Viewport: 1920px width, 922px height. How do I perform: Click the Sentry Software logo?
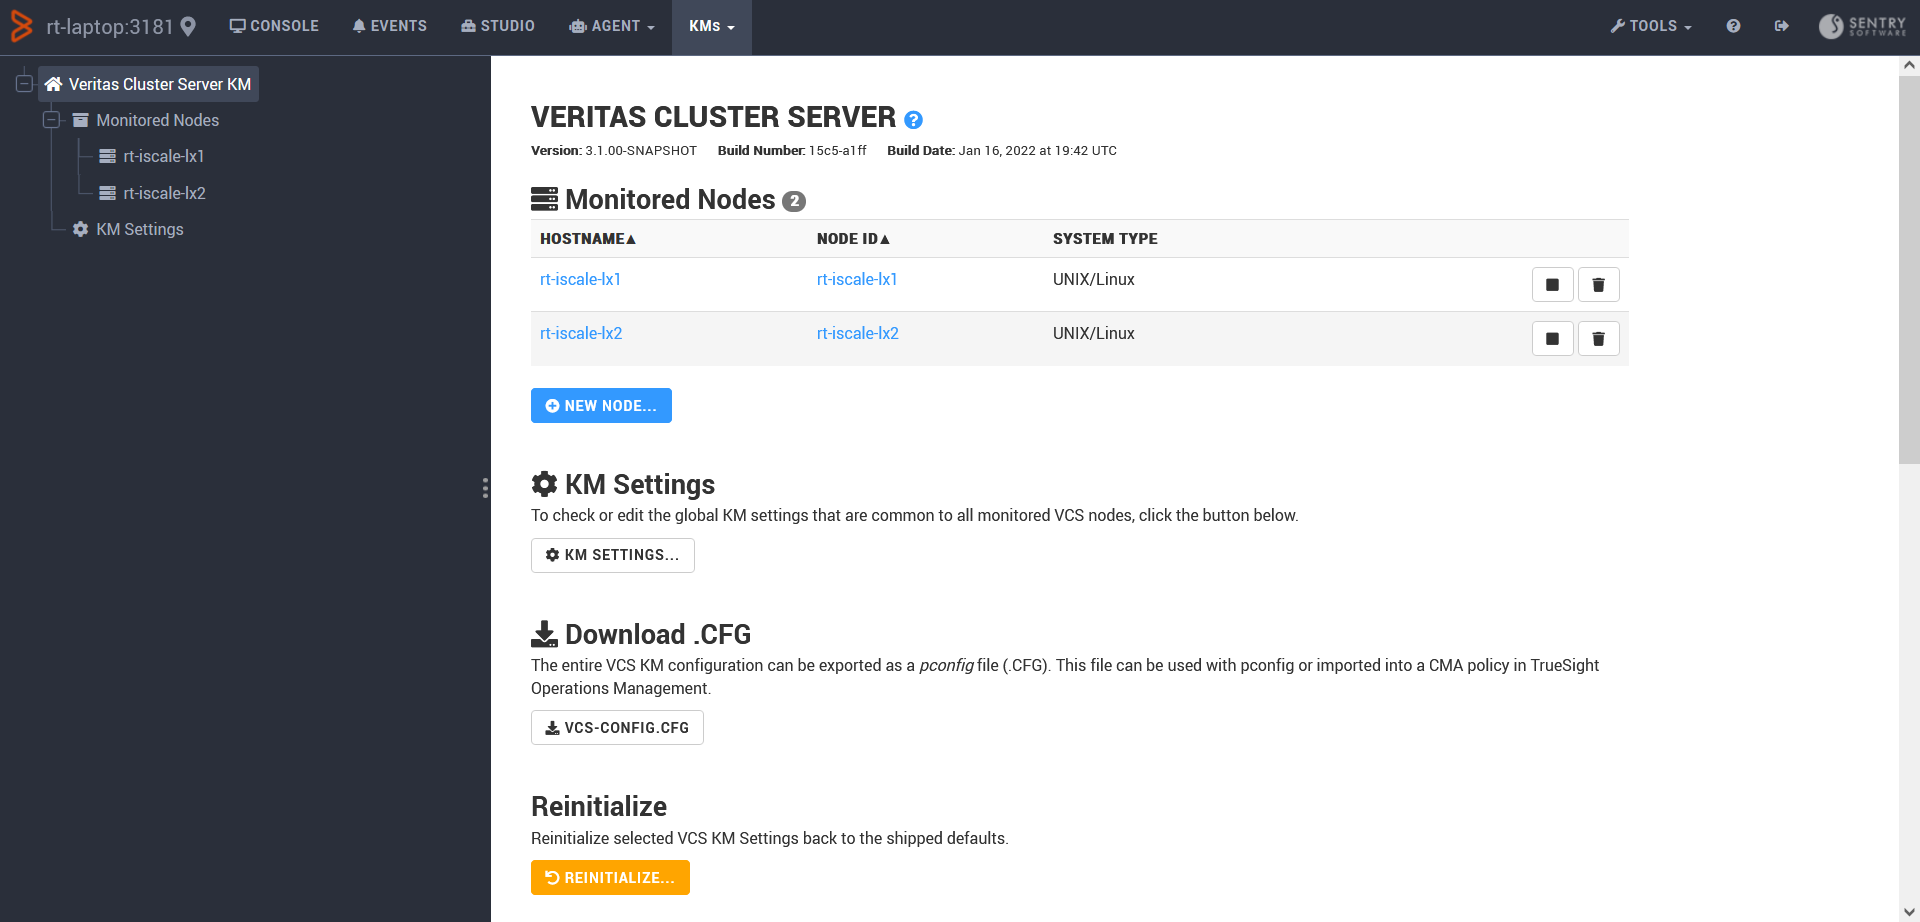pos(1862,26)
